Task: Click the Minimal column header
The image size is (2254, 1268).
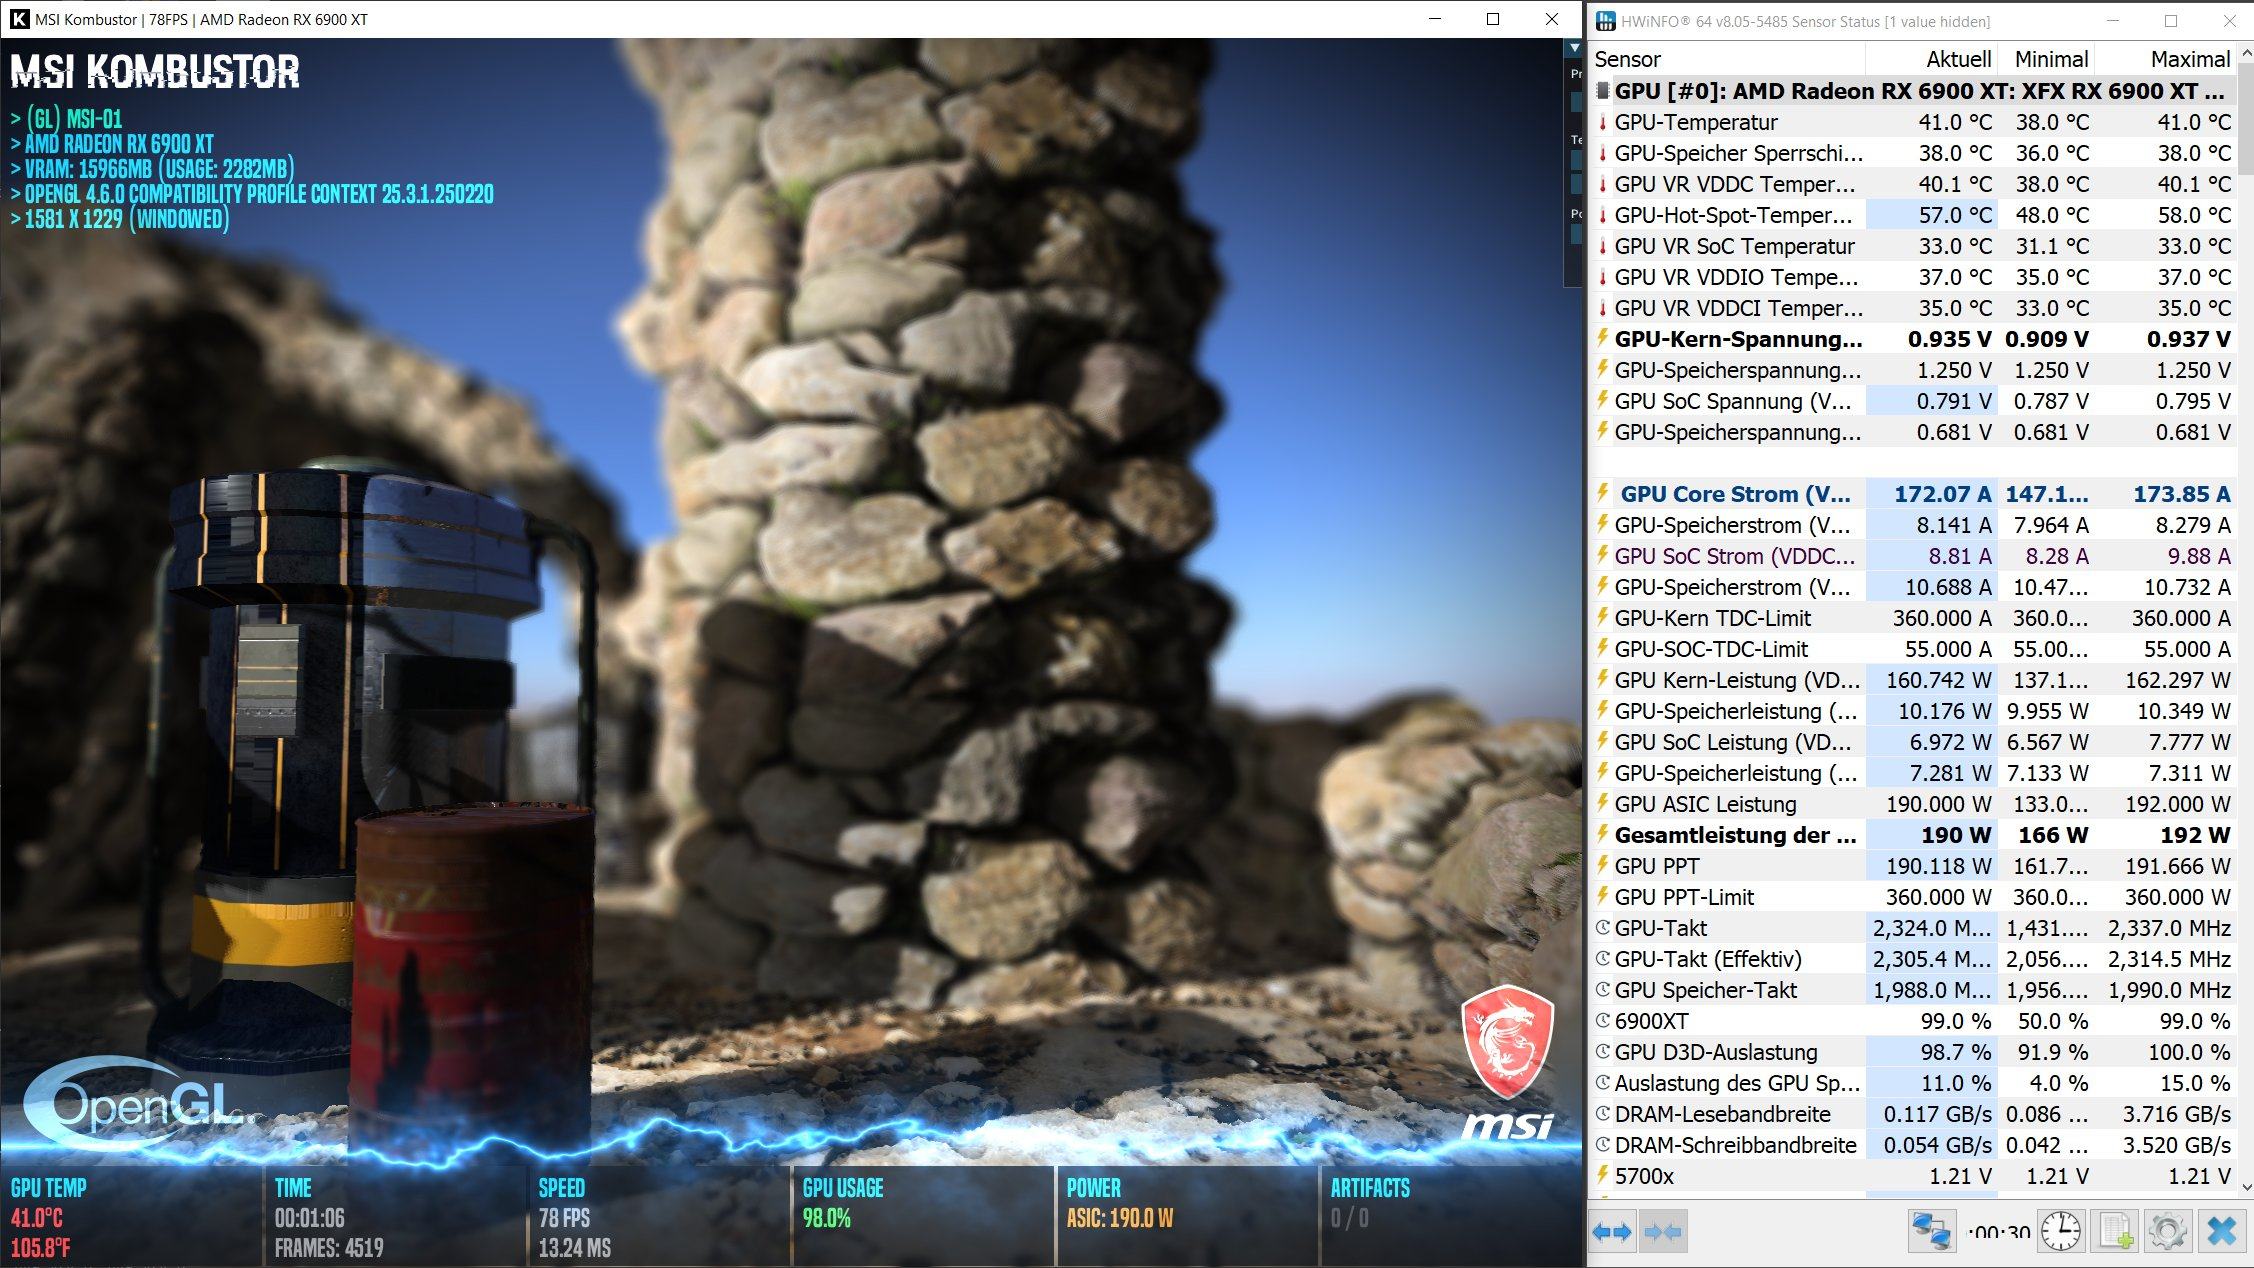Action: pyautogui.click(x=2050, y=59)
